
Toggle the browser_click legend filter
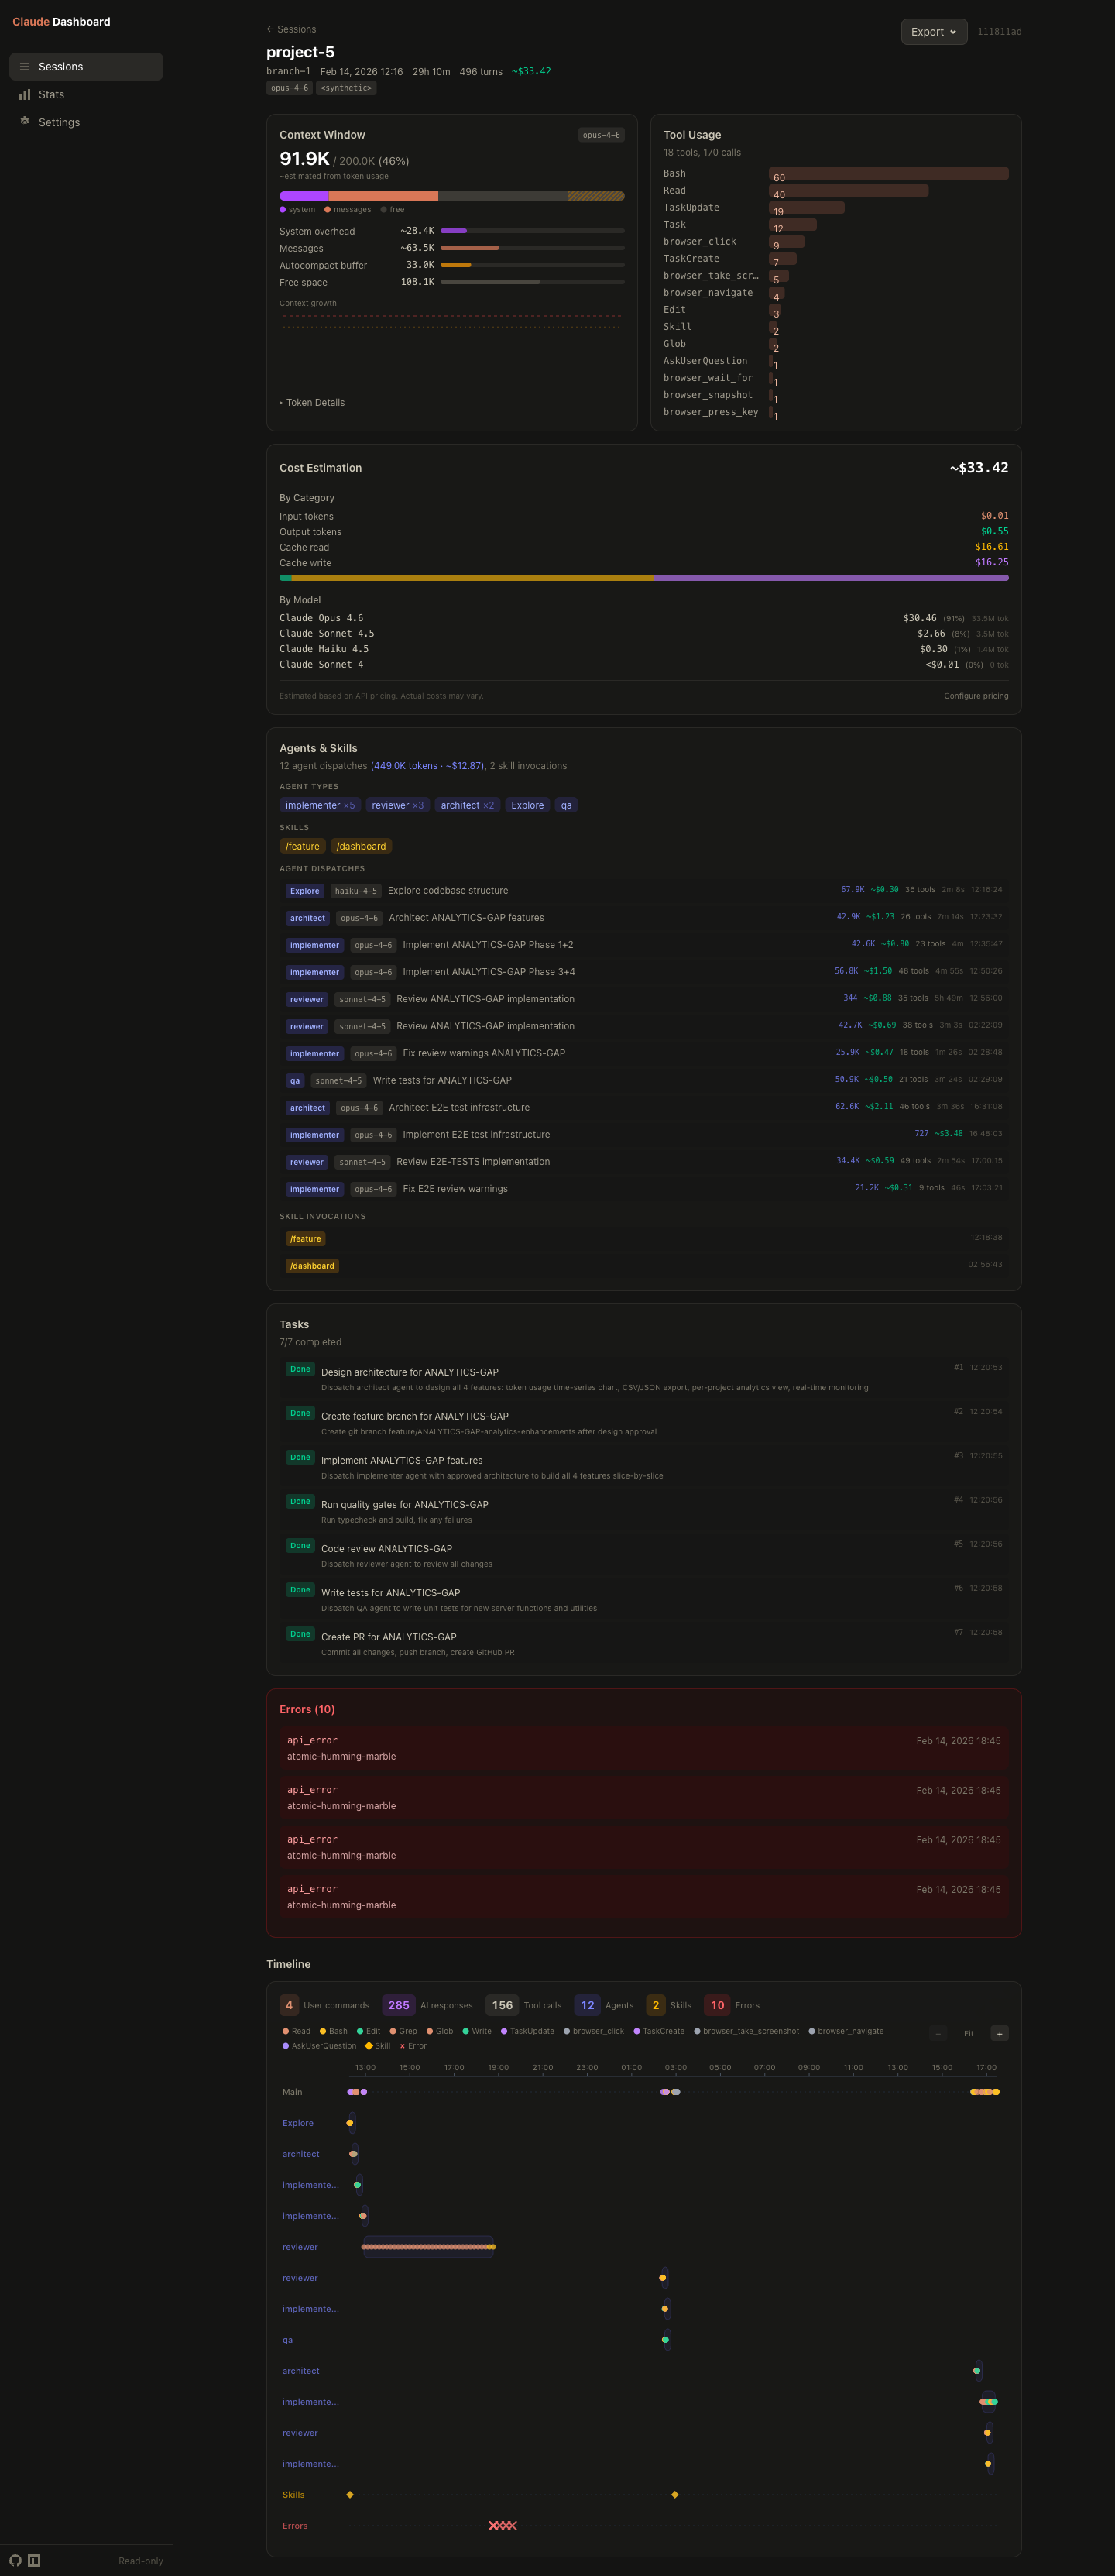point(593,2031)
